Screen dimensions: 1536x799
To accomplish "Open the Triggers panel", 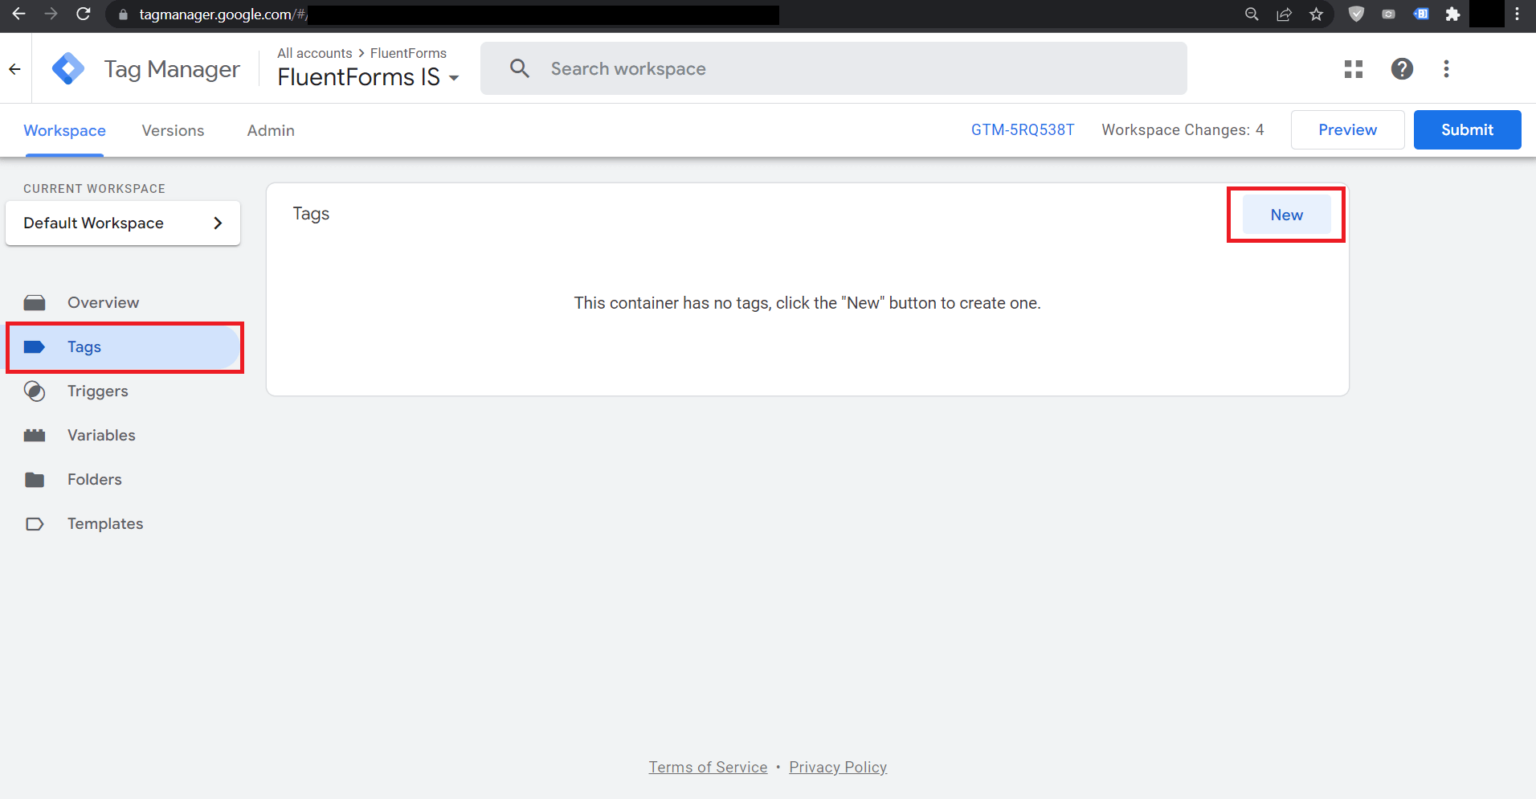I will point(97,391).
